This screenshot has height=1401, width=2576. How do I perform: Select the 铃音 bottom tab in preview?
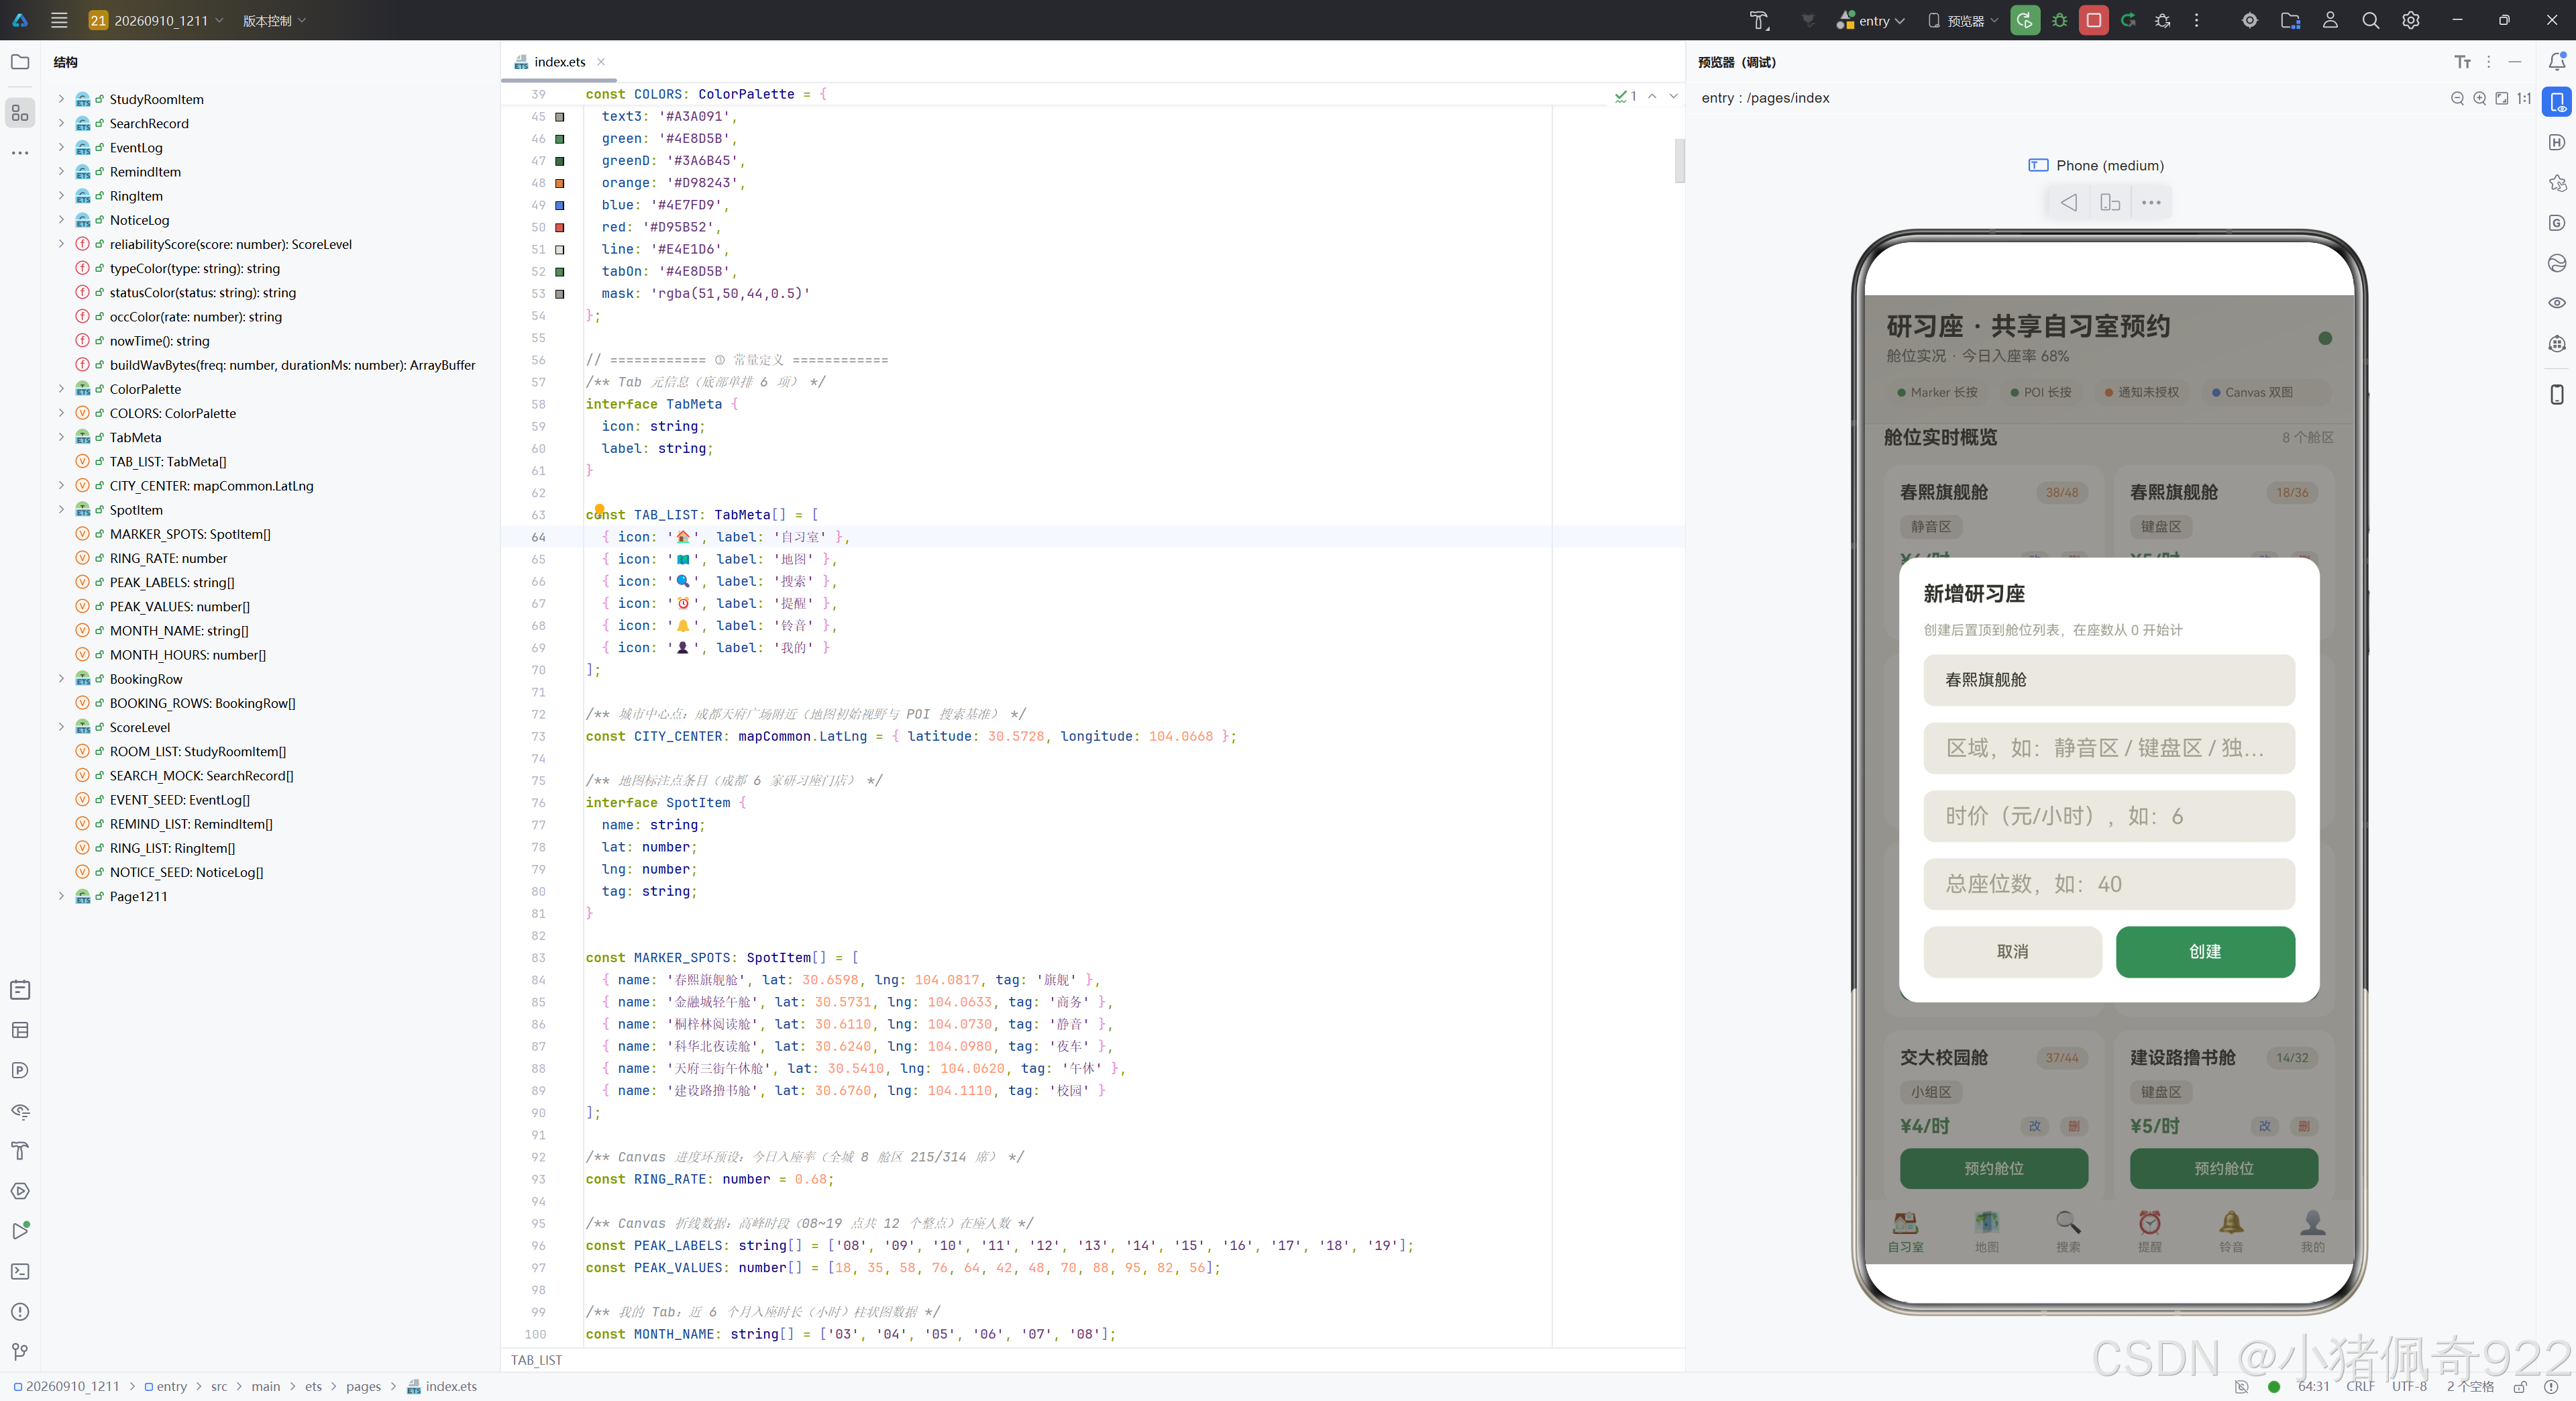pos(2231,1232)
